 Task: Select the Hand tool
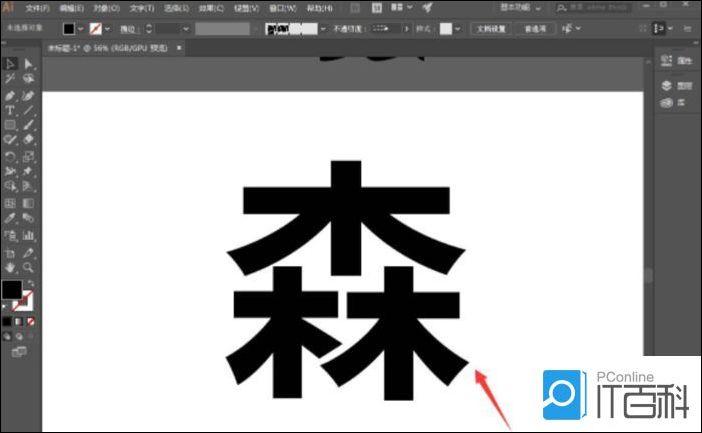coord(10,268)
